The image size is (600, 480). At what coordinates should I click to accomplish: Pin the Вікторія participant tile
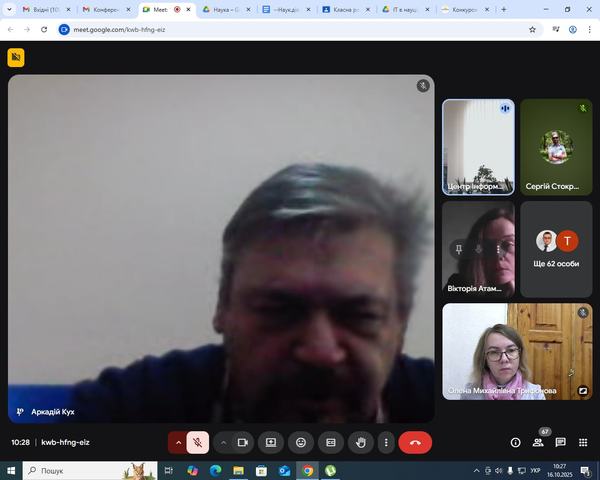coord(459,249)
